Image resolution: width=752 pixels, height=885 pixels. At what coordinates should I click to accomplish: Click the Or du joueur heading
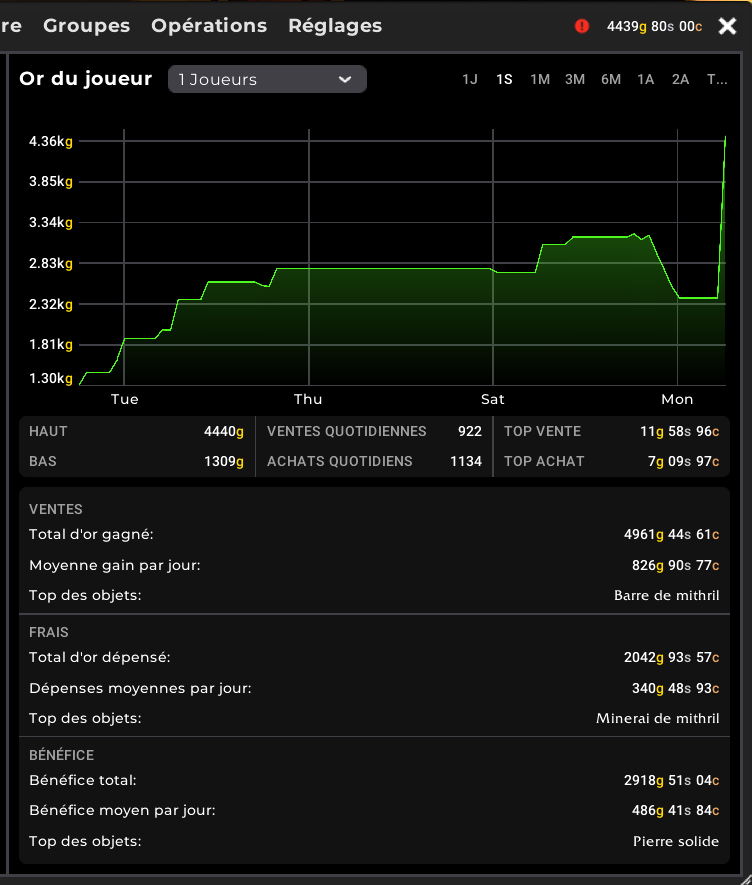point(86,78)
